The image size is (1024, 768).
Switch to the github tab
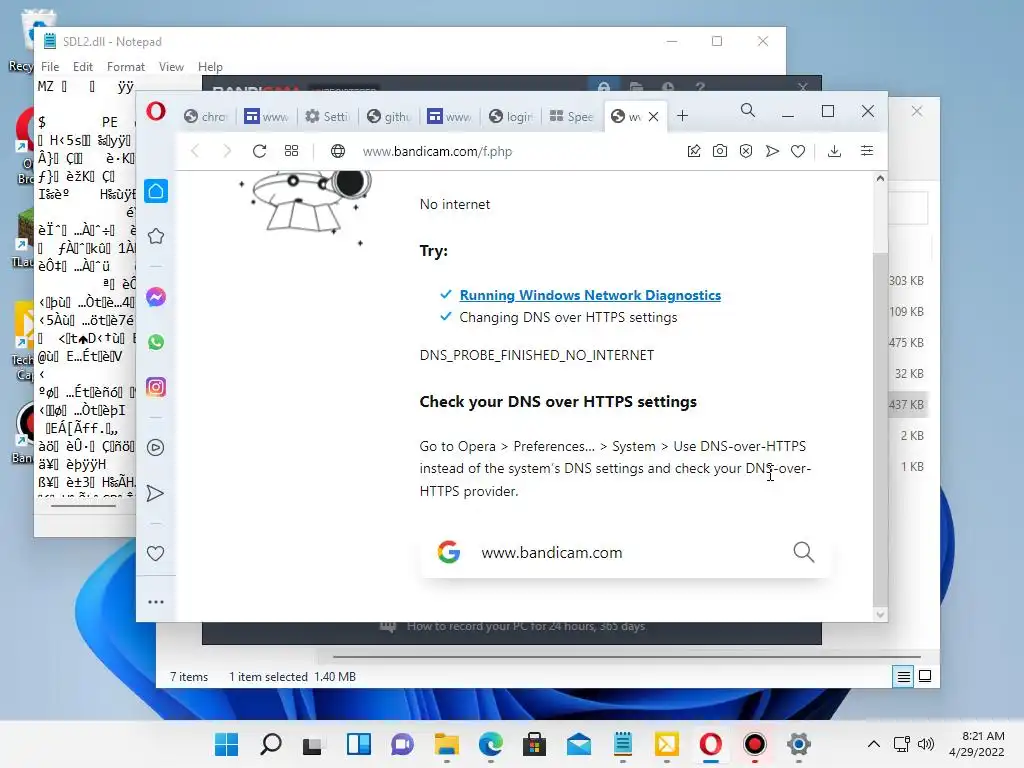tap(389, 116)
